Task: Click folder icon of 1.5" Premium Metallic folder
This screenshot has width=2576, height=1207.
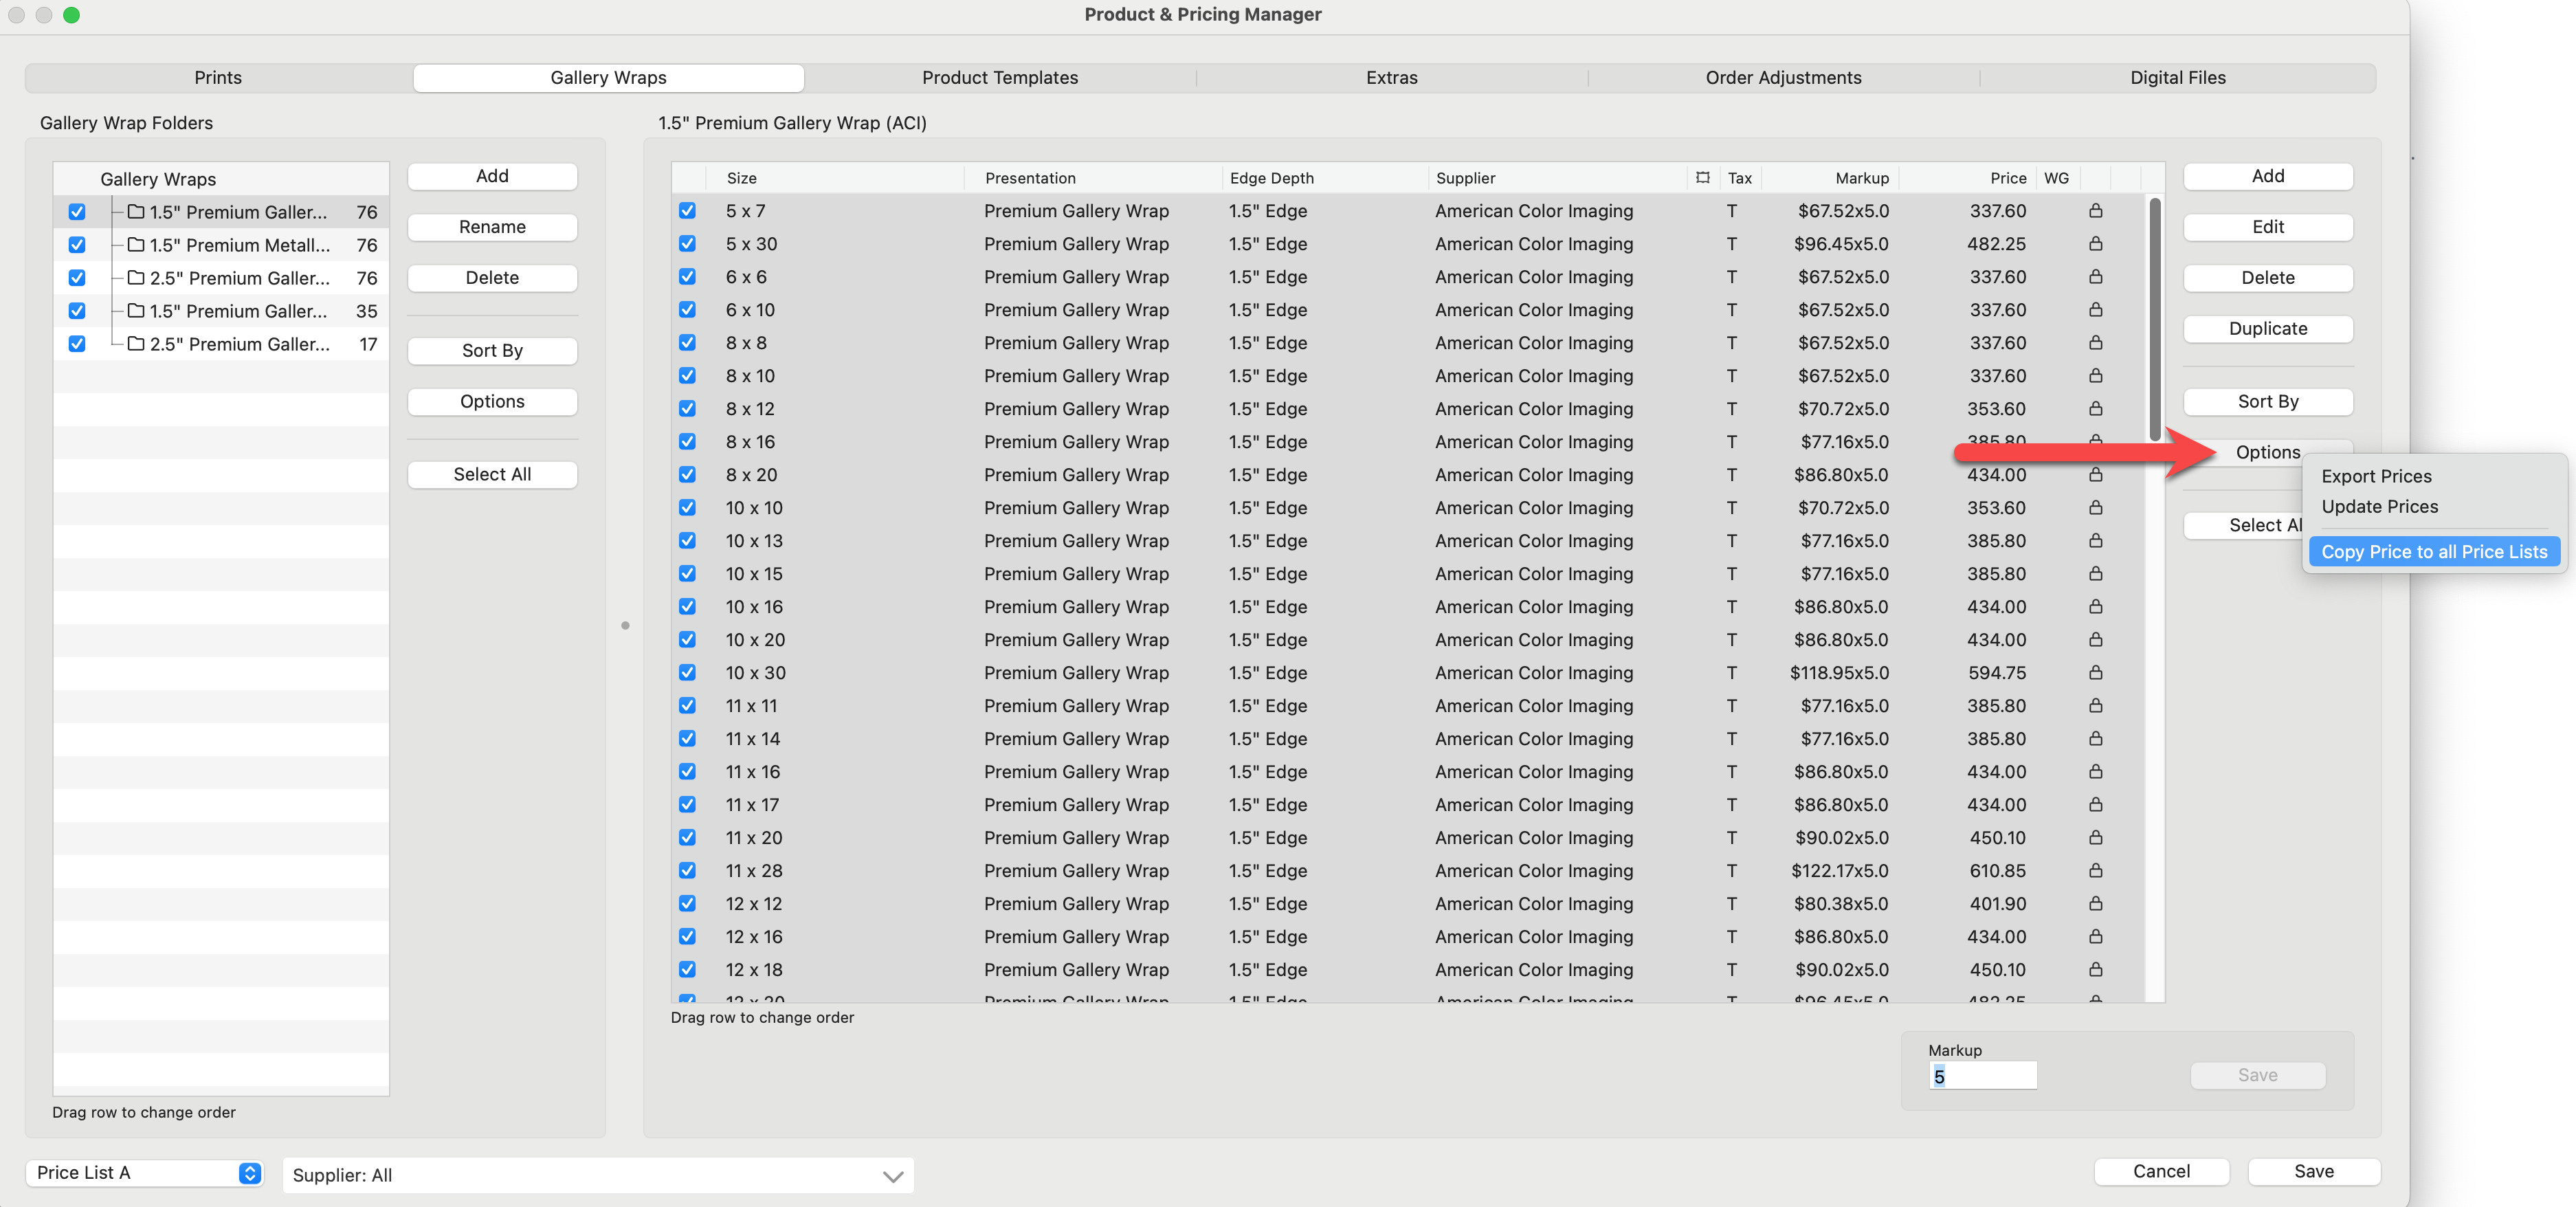Action: coord(136,245)
